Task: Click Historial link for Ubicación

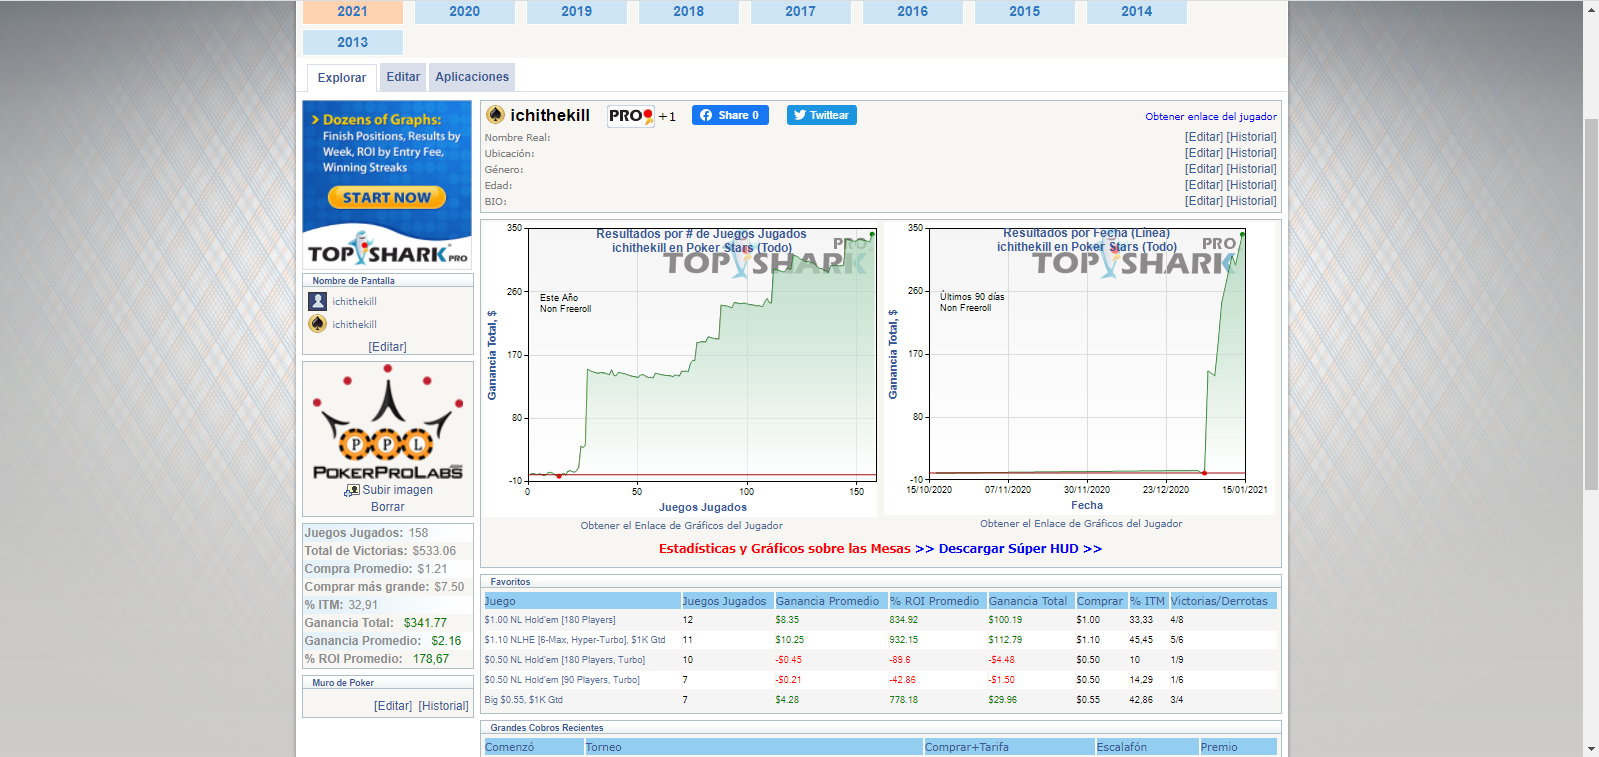Action: point(1252,153)
